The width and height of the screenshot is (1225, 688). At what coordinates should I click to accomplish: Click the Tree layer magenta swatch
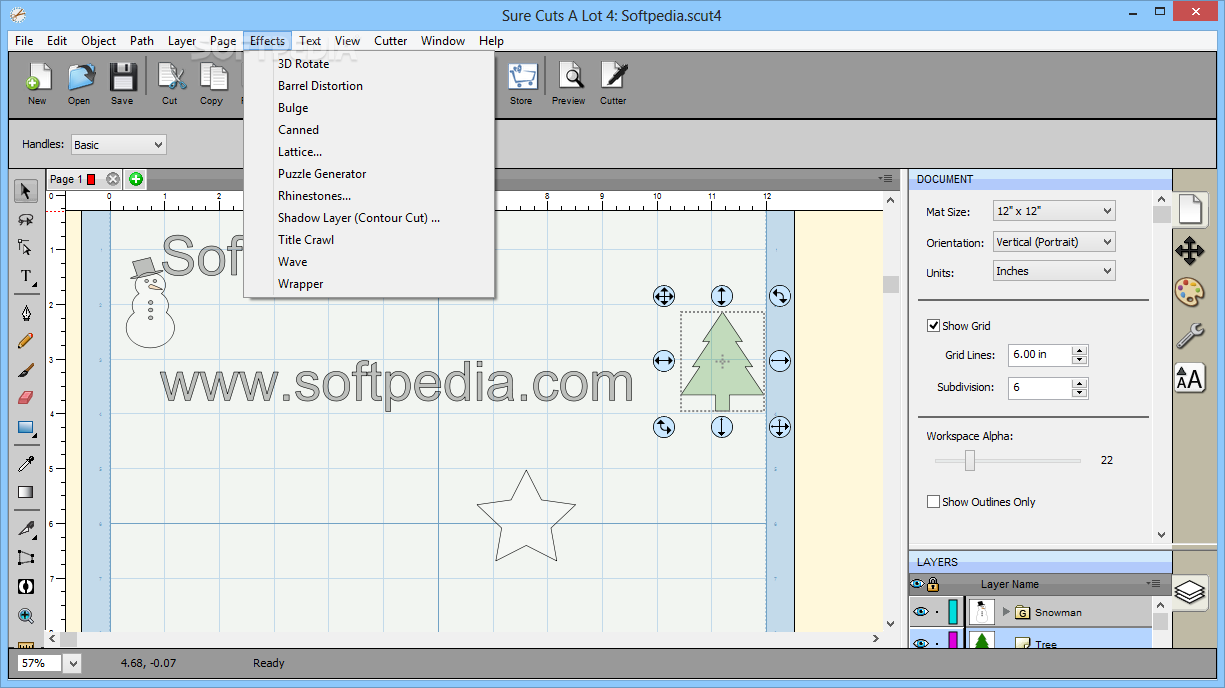(x=953, y=640)
